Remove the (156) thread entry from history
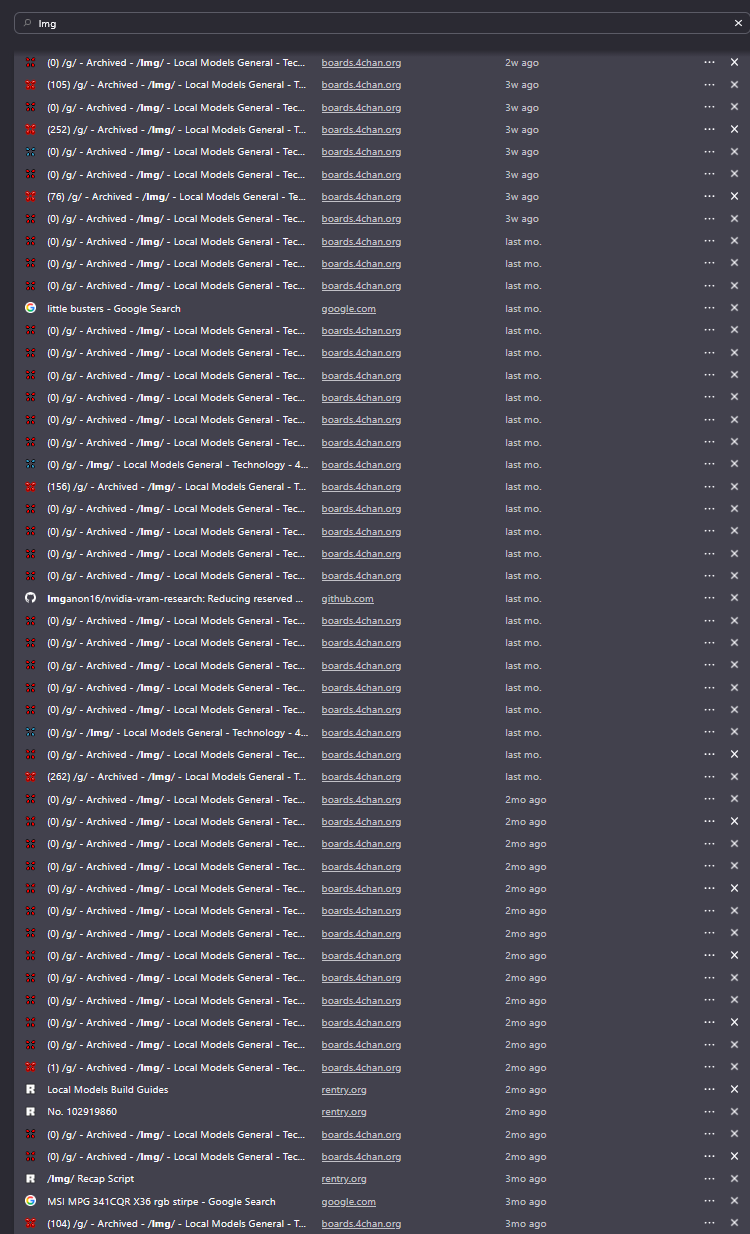 click(x=734, y=486)
